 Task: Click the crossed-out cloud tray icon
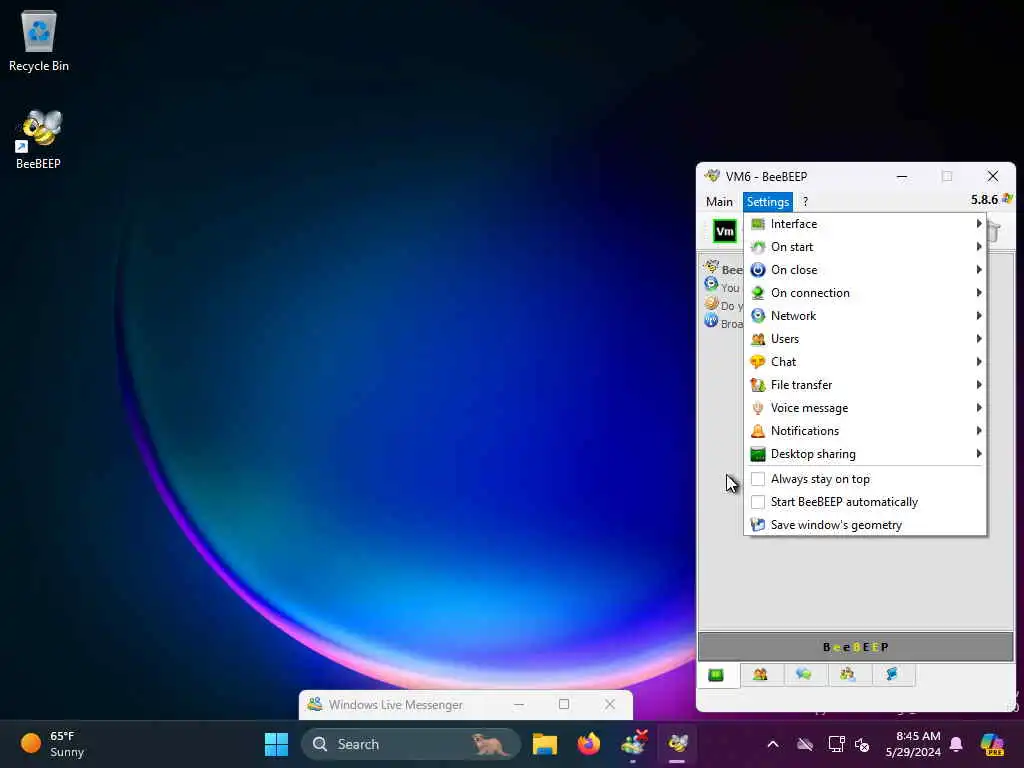805,744
